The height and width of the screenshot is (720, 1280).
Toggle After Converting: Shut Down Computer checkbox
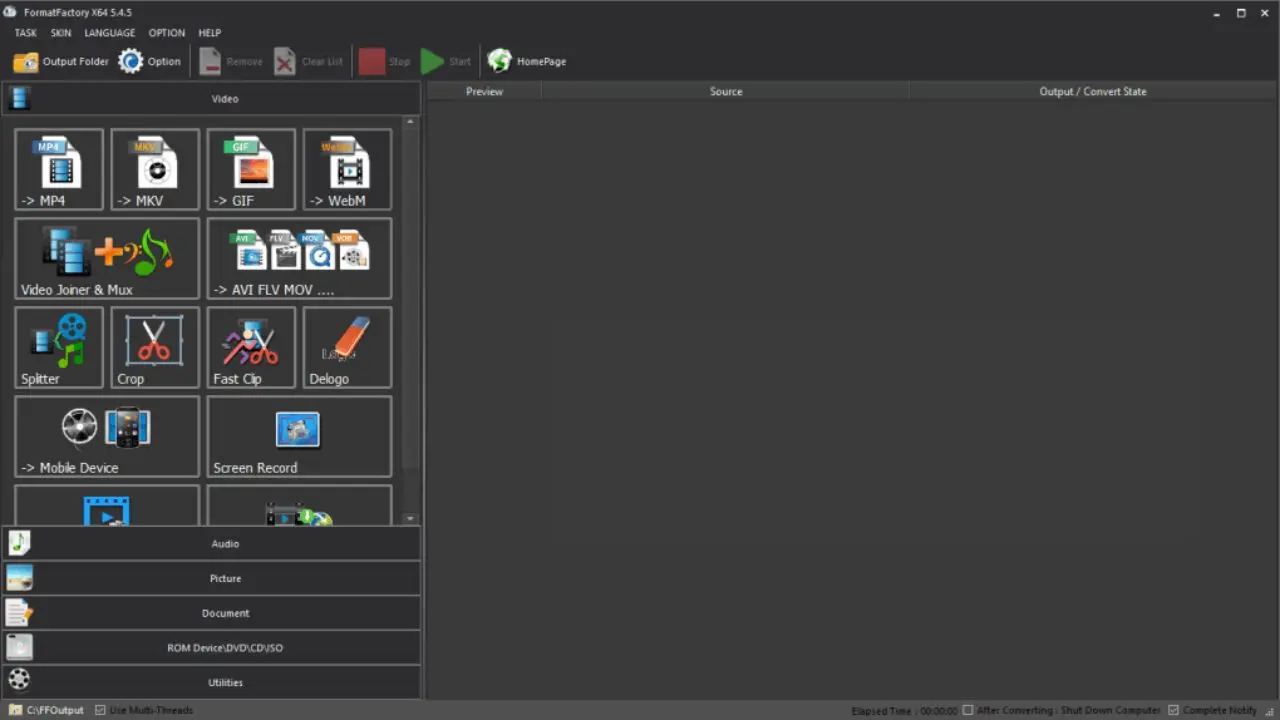click(967, 710)
